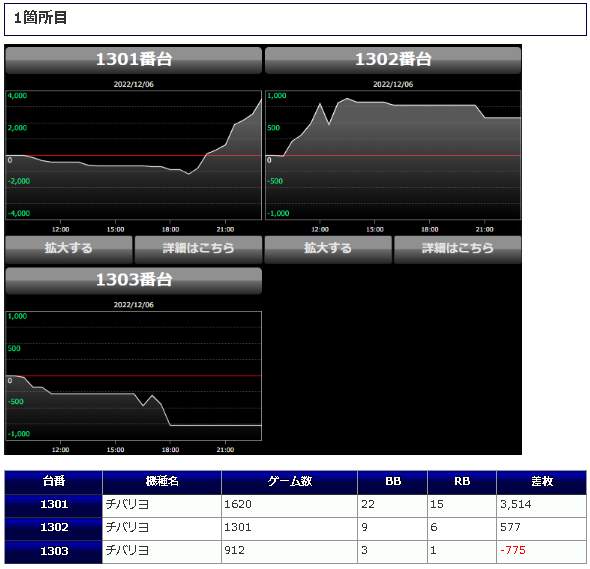Click the ゲーム数 column header
This screenshot has width=590, height=569.
(x=289, y=482)
